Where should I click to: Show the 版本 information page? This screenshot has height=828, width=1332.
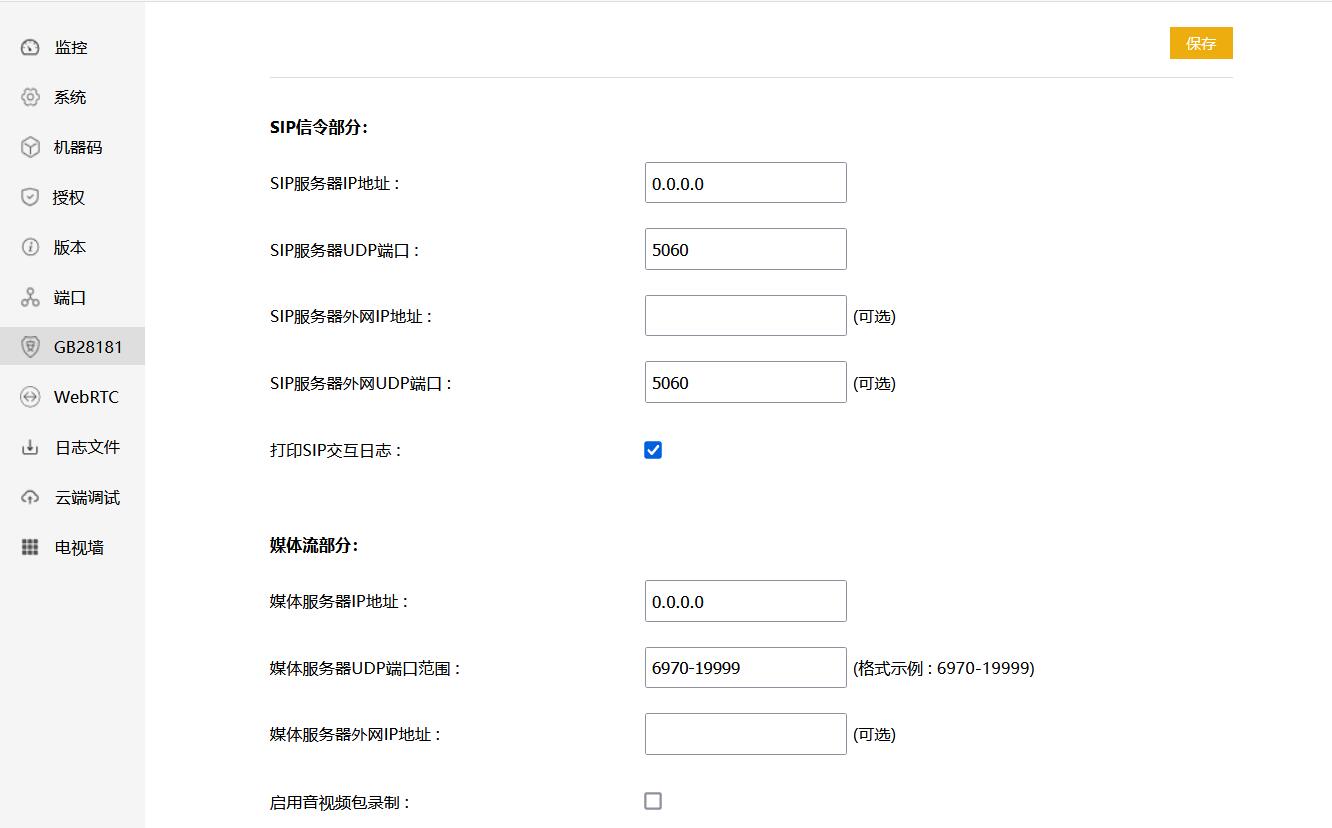(72, 247)
